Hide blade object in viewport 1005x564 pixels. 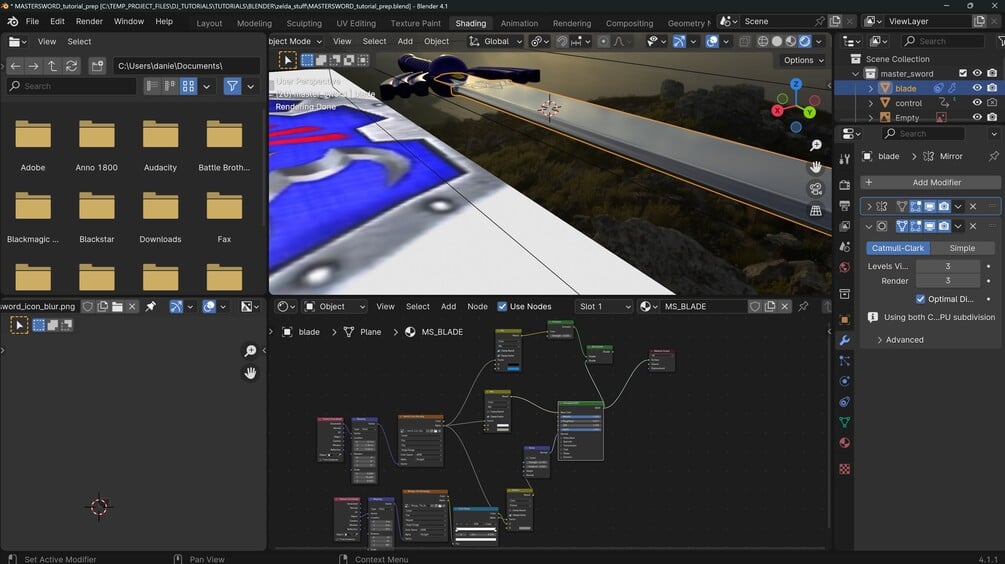(x=977, y=88)
